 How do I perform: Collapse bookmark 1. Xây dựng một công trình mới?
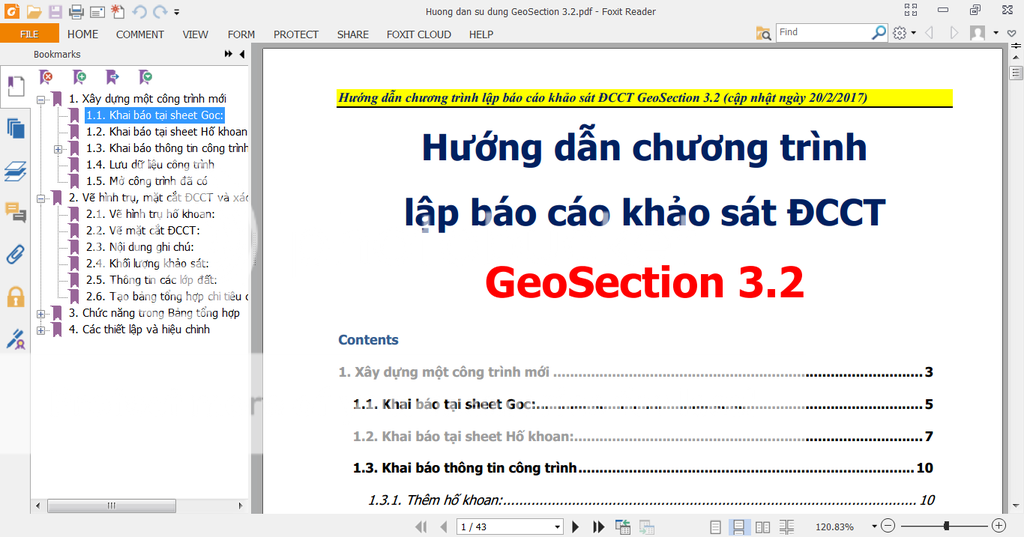click(x=40, y=100)
